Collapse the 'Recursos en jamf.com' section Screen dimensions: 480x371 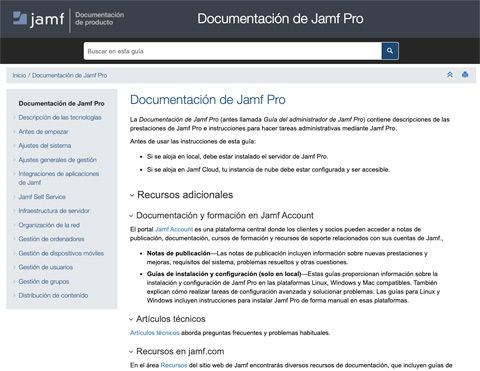pyautogui.click(x=131, y=352)
